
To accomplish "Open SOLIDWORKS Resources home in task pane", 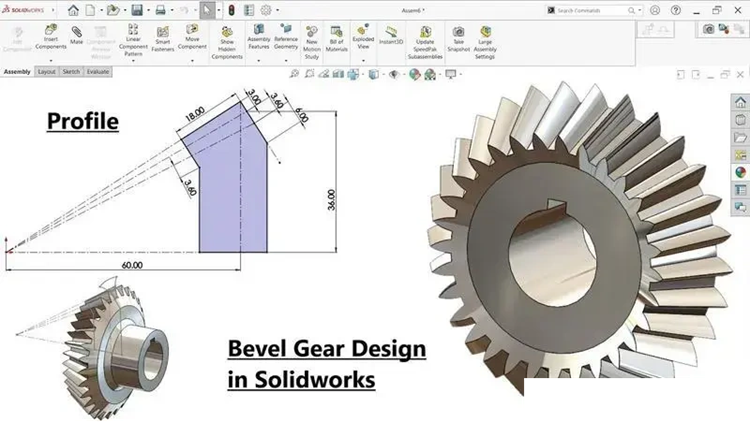I will pyautogui.click(x=740, y=102).
